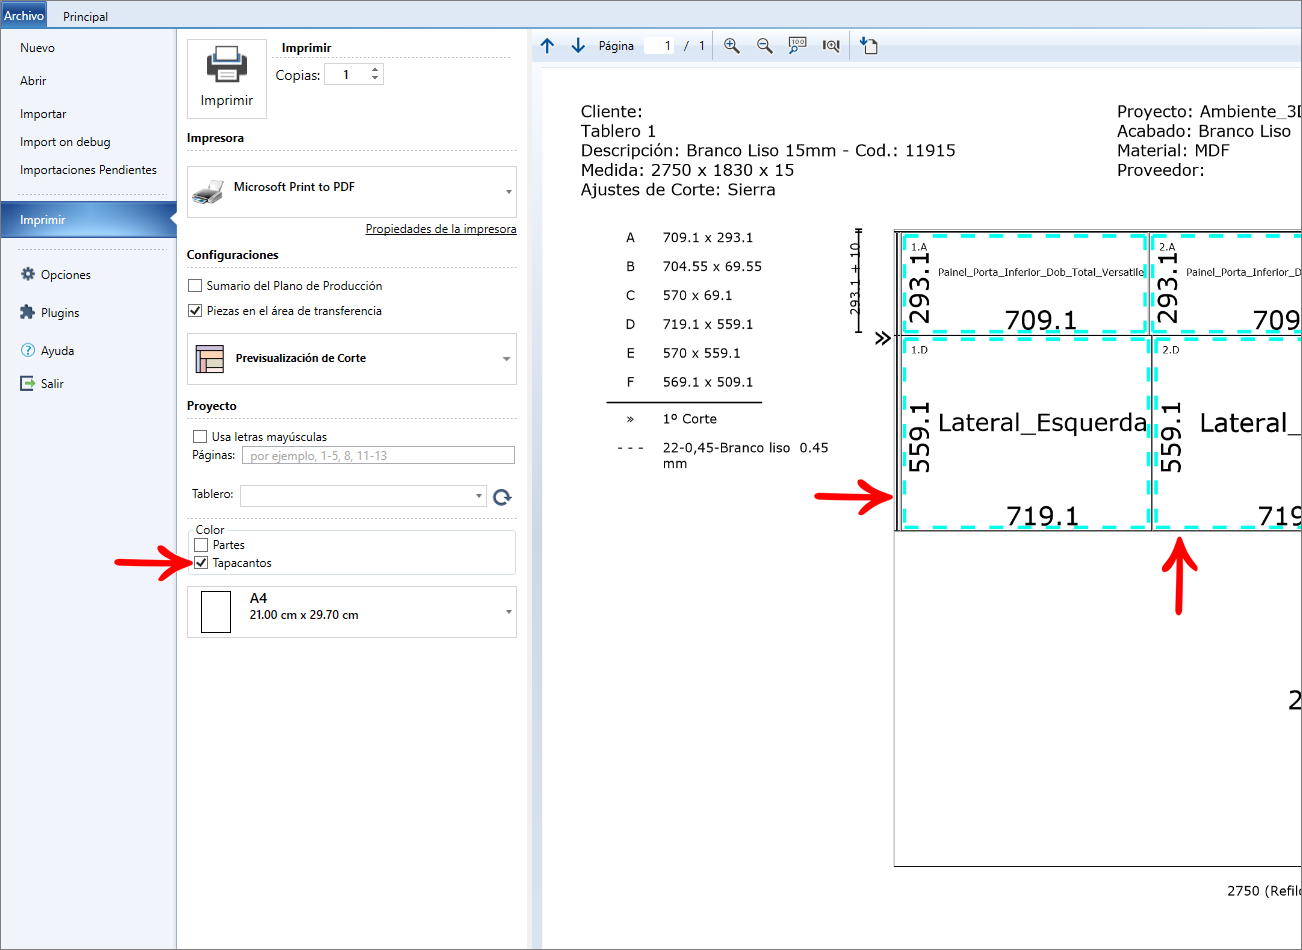1302x950 pixels.
Task: Open Propiedades de la impresora link
Action: click(441, 229)
